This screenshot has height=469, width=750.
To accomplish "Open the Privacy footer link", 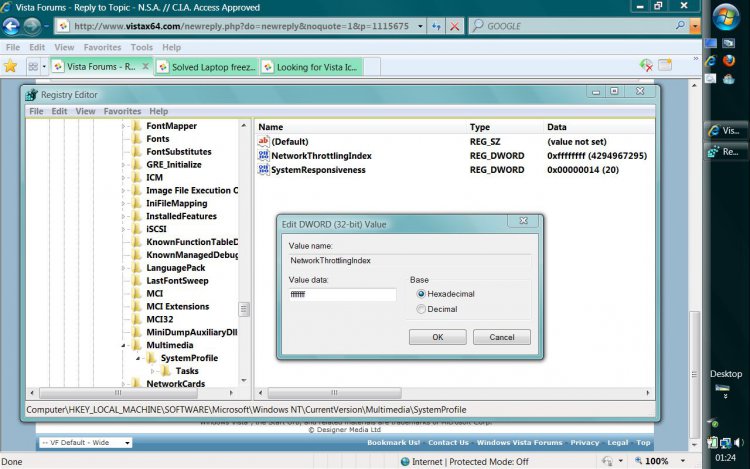I will tap(585, 443).
